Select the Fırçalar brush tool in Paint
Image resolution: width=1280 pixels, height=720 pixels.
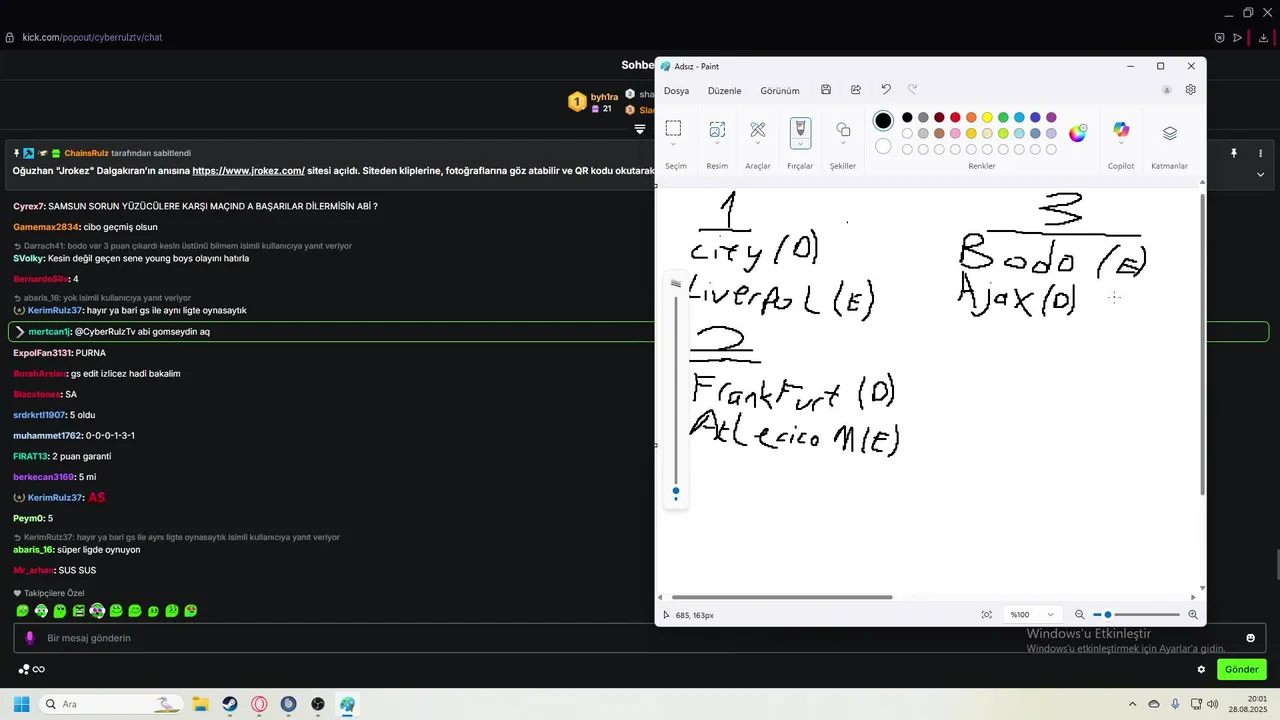800,129
